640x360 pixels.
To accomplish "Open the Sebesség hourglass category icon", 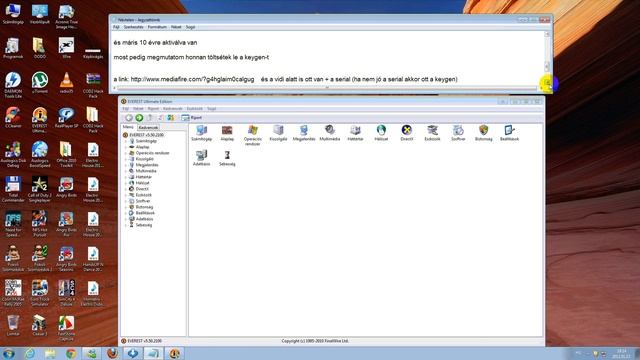I will [227, 158].
